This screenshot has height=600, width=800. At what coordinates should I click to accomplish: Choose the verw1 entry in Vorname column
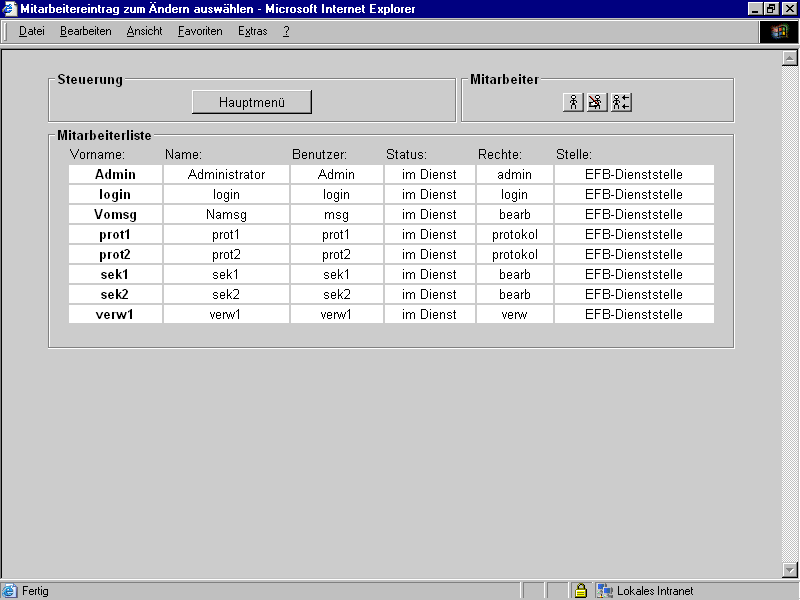tap(115, 315)
